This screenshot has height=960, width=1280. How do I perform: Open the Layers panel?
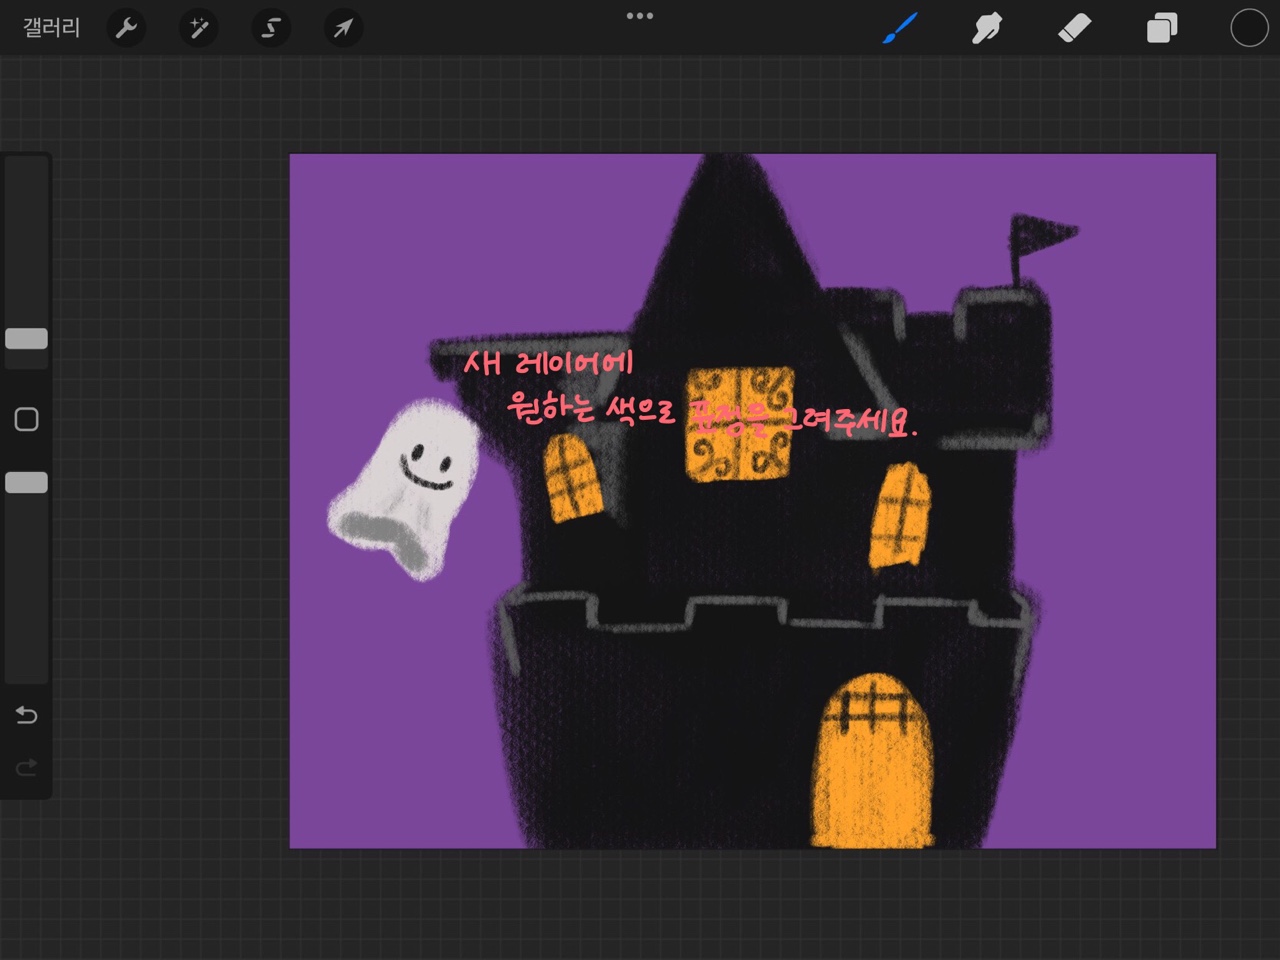pos(1161,28)
